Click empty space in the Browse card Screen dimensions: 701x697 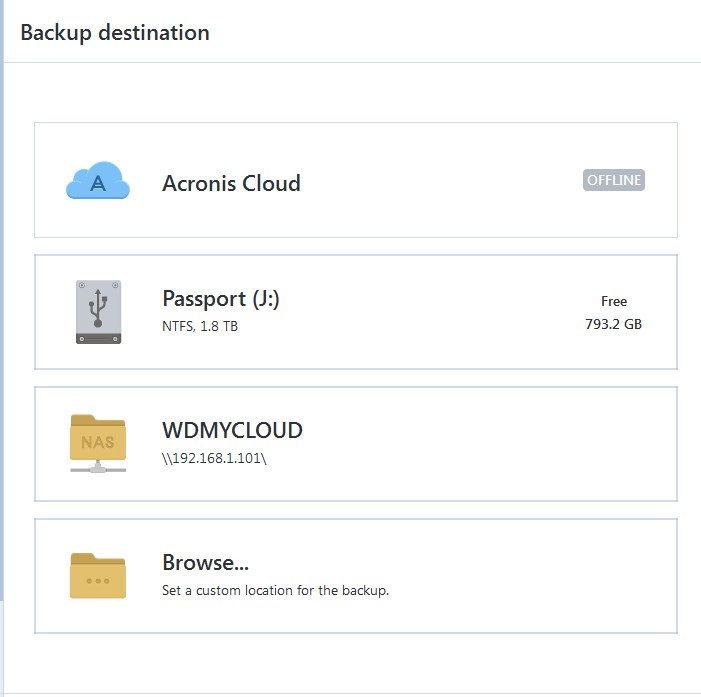(520, 575)
